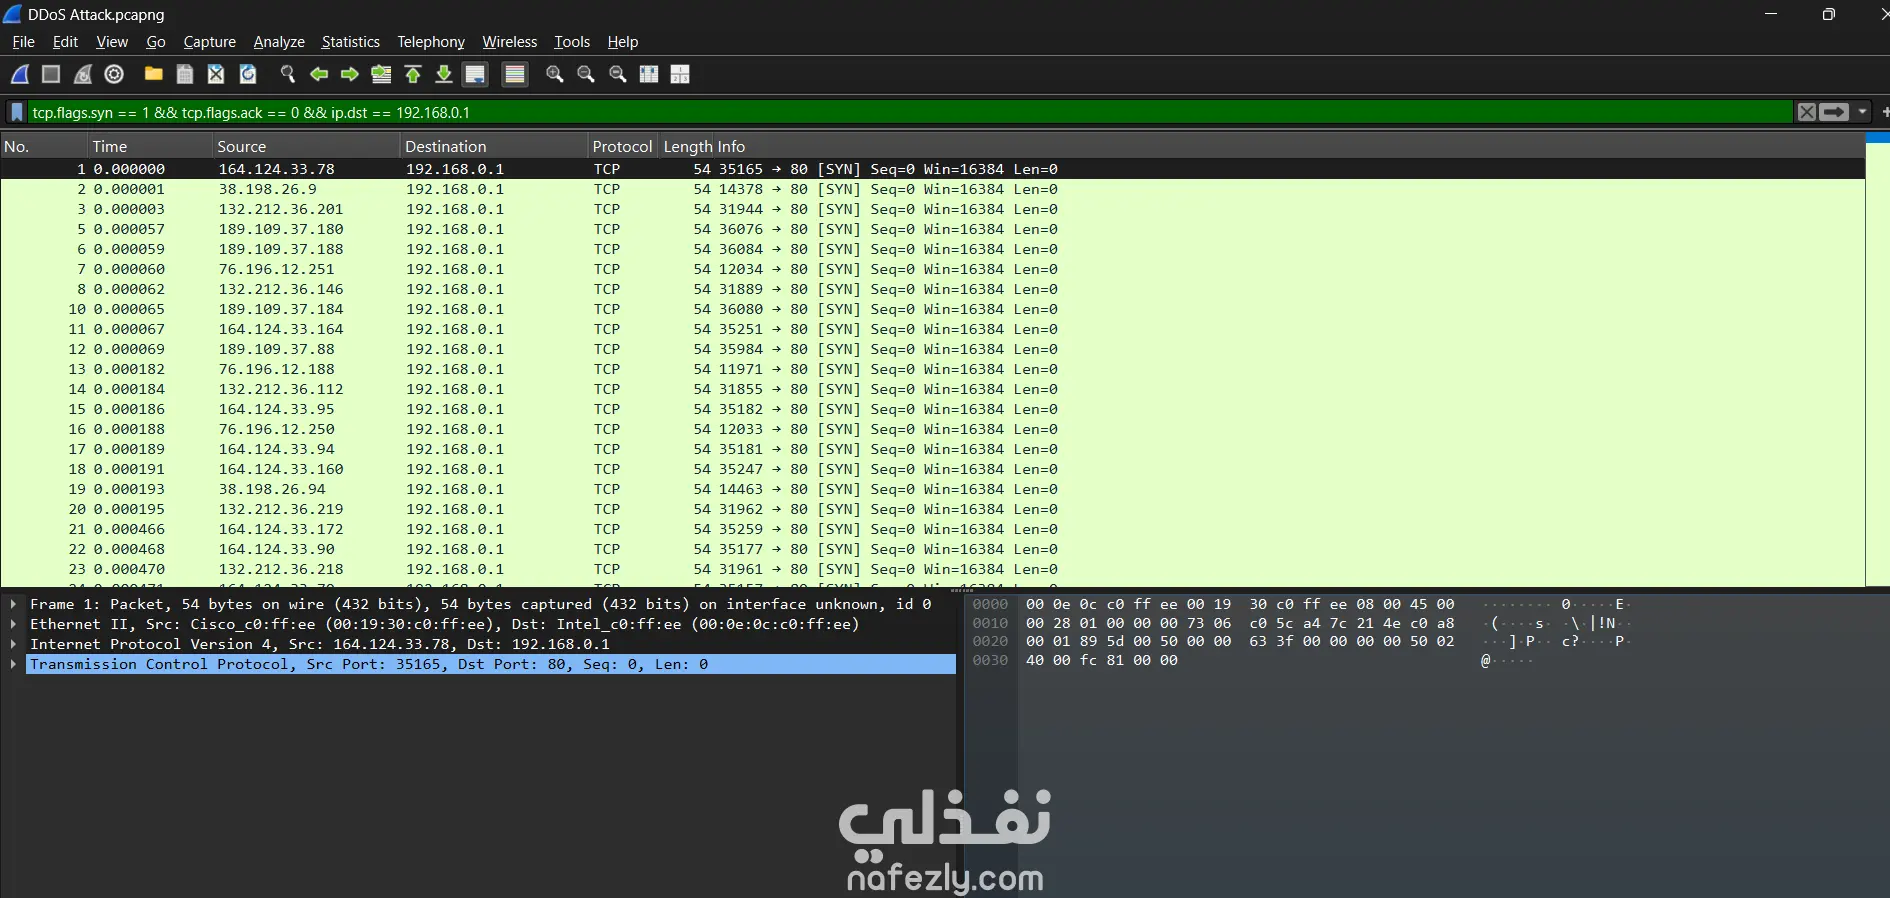
Task: Jump to the first packet
Action: coord(413,74)
